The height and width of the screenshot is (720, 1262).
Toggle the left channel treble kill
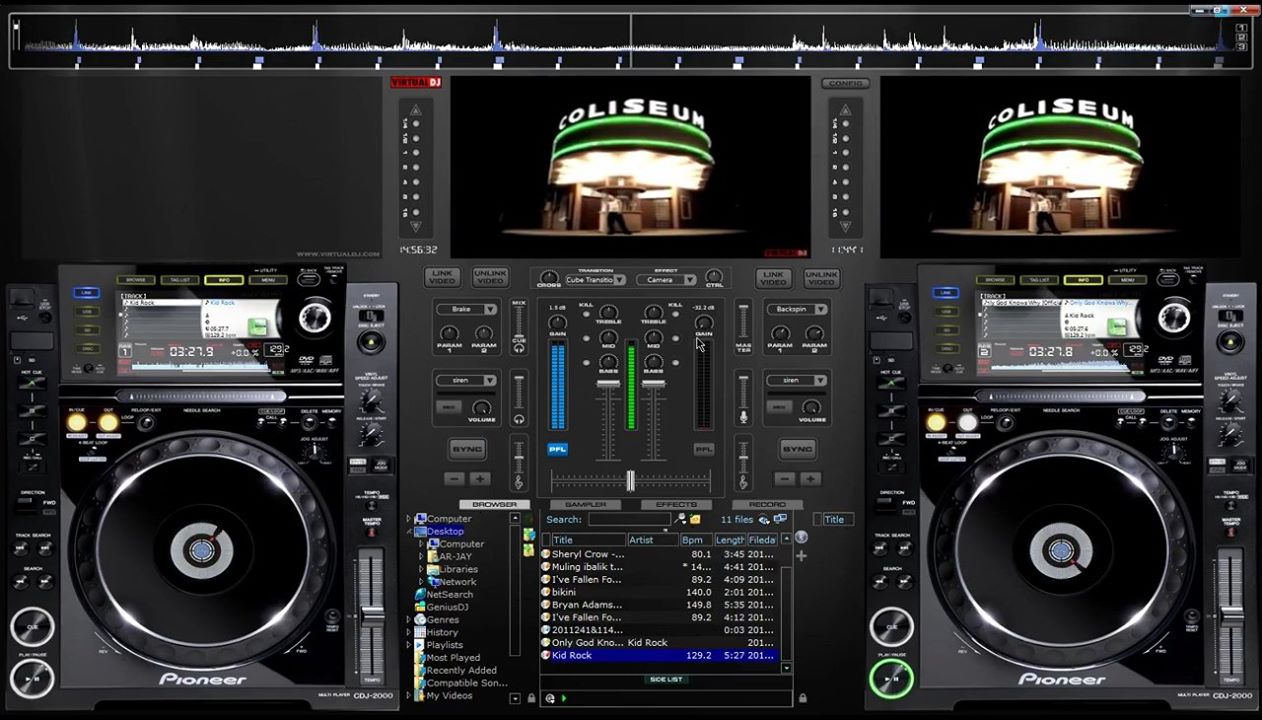pyautogui.click(x=586, y=314)
